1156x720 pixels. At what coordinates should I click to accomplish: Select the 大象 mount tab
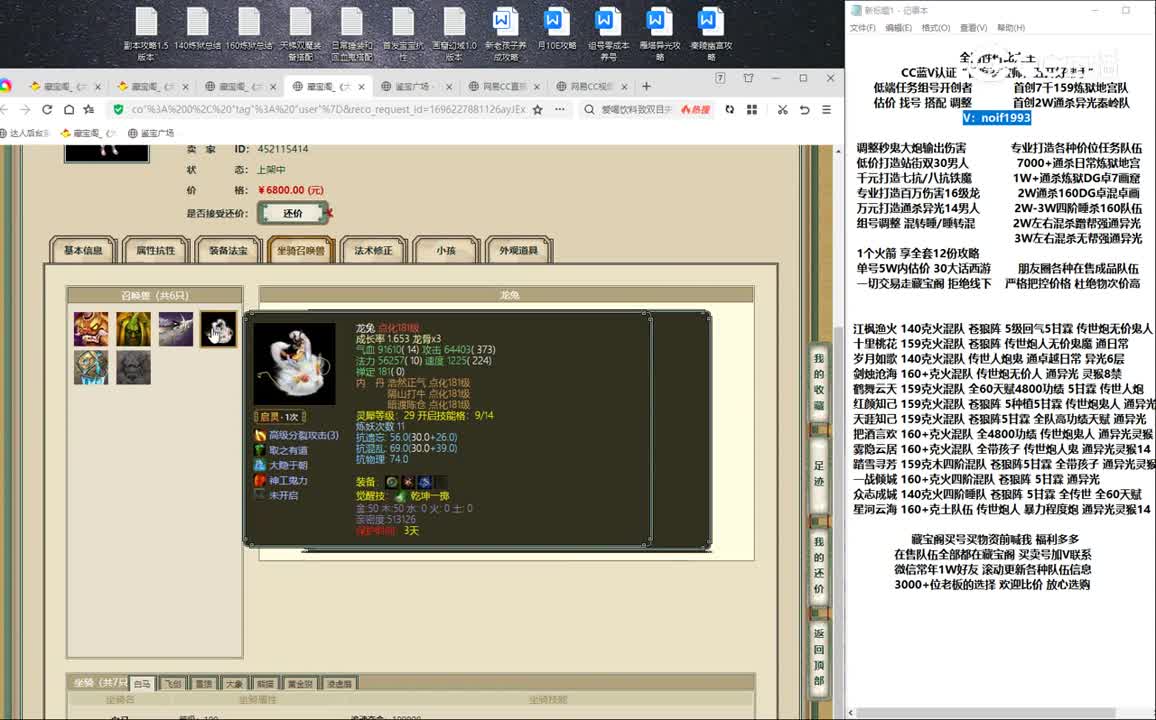coord(234,684)
